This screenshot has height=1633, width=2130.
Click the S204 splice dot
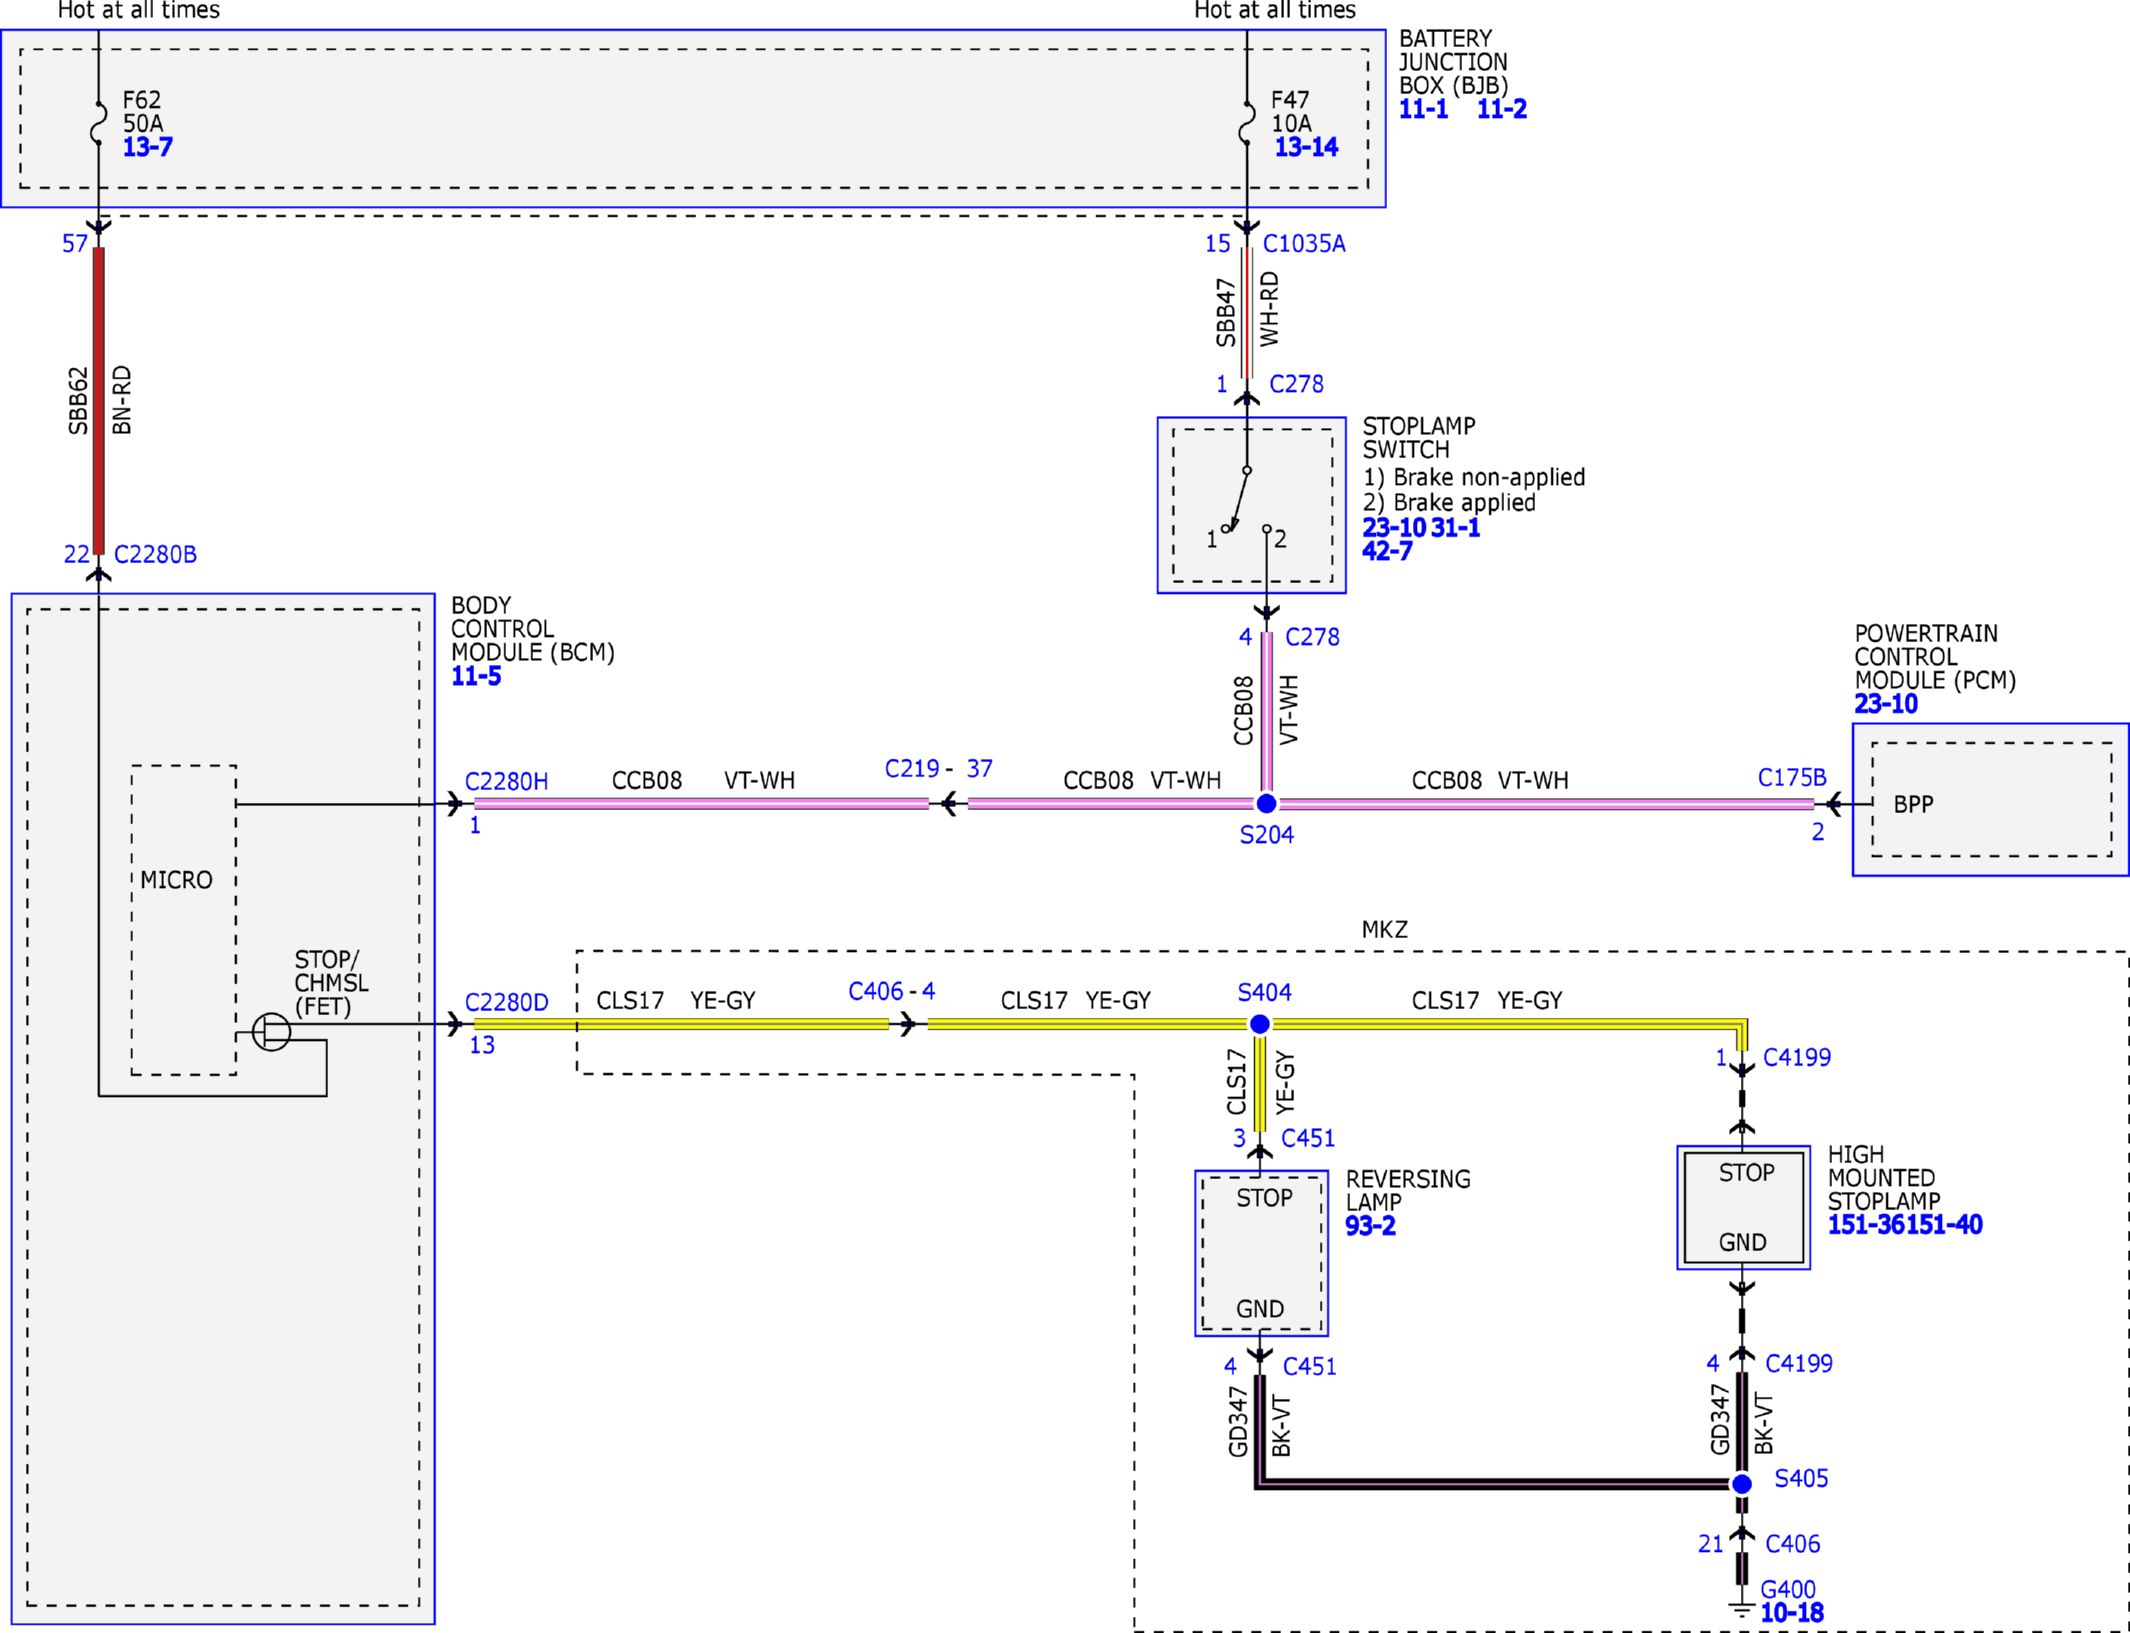coord(1266,803)
